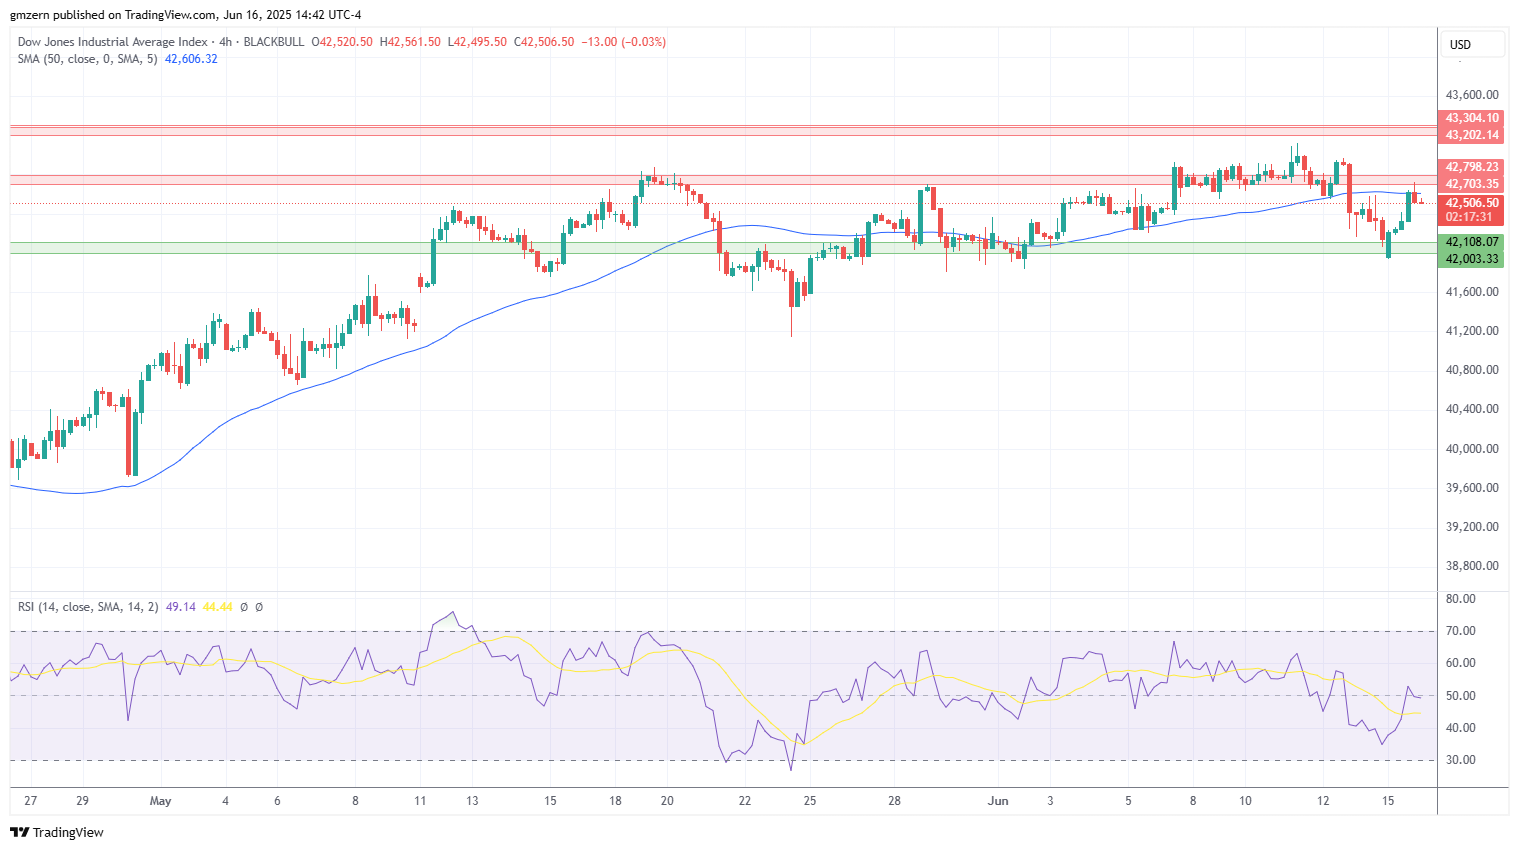Click the blue SMA value 42,606.32
Viewport: 1519px width, 850px height.
pyautogui.click(x=191, y=59)
